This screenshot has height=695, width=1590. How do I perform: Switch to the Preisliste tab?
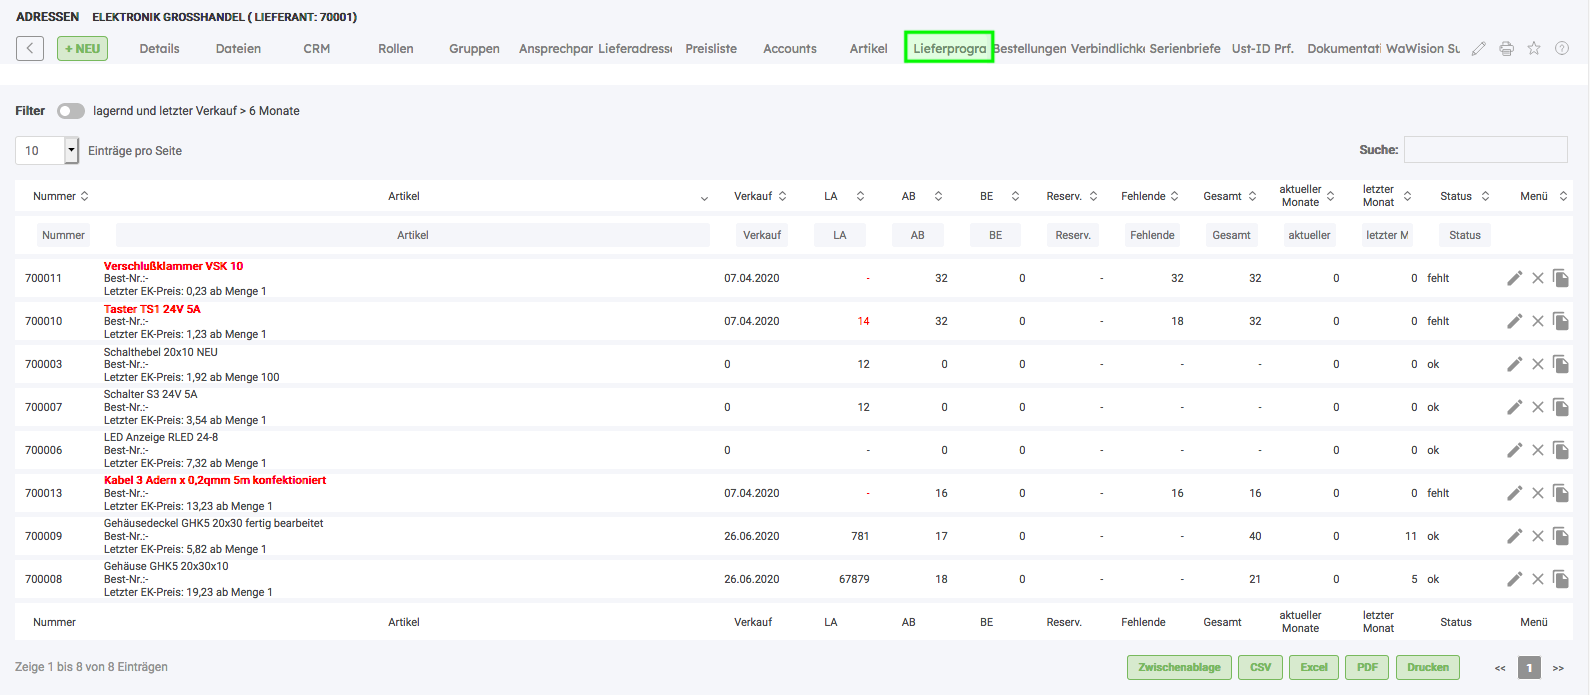tap(711, 48)
